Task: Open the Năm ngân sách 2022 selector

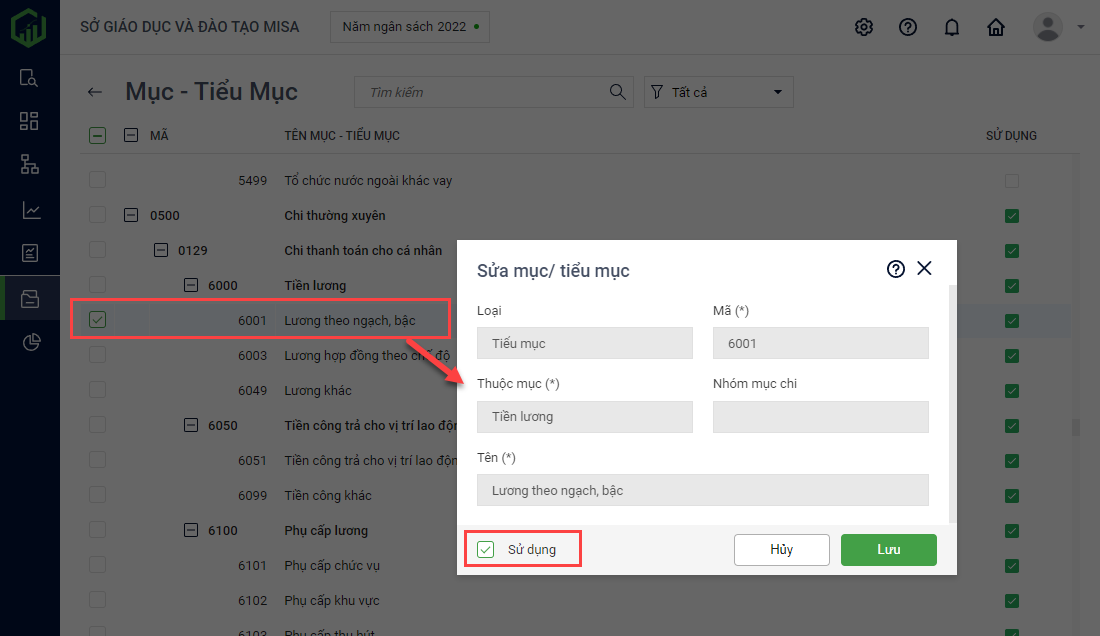Action: pos(410,27)
